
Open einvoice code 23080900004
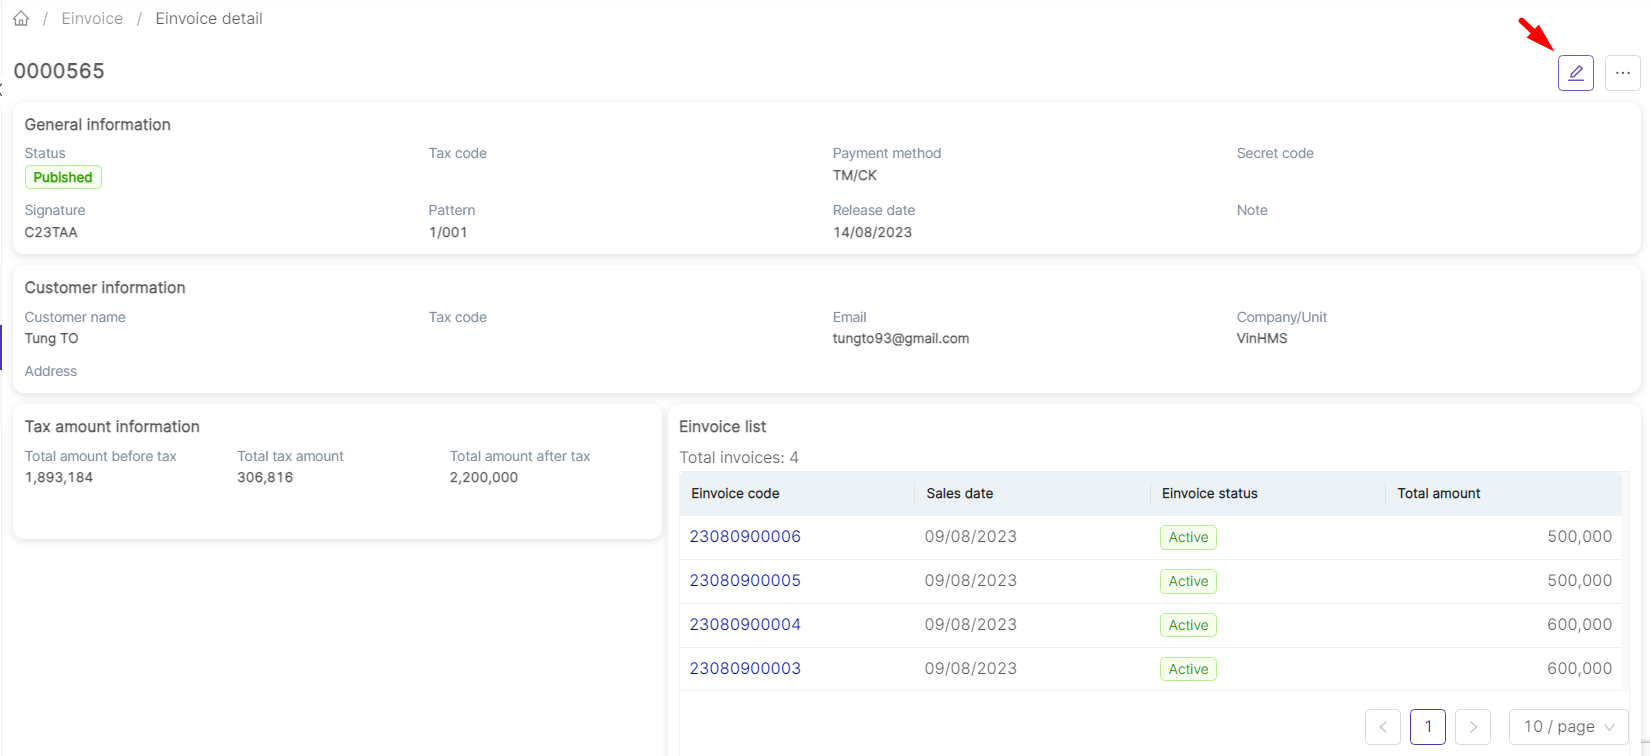(x=745, y=625)
